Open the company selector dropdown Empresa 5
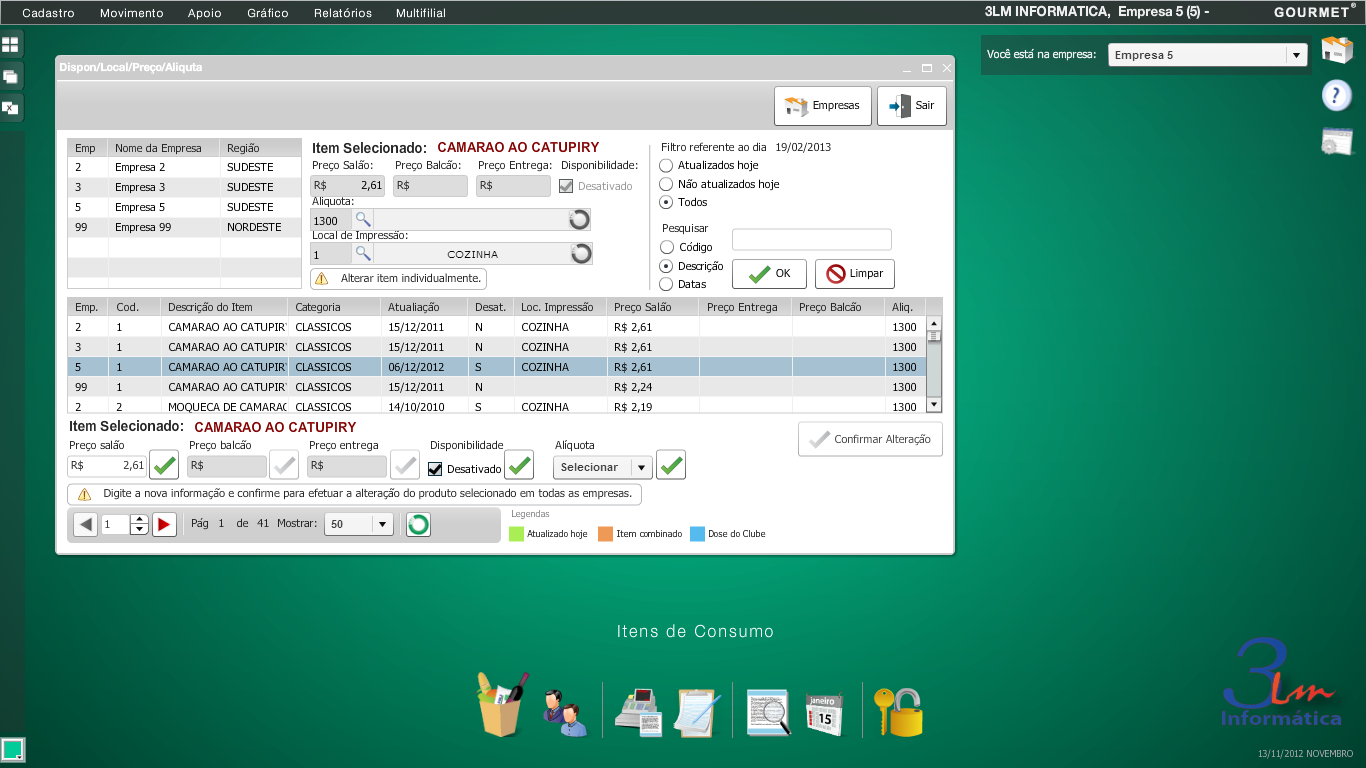 pos(1207,55)
